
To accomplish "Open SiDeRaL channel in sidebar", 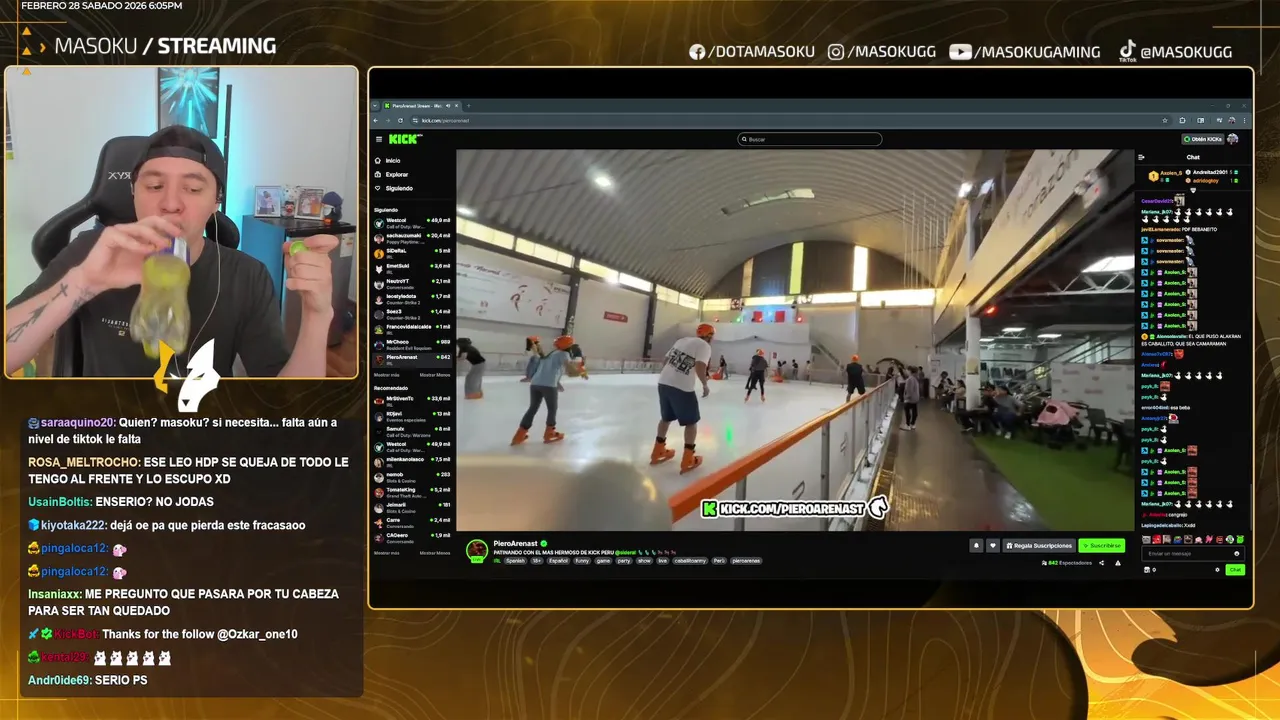I will tap(412, 252).
